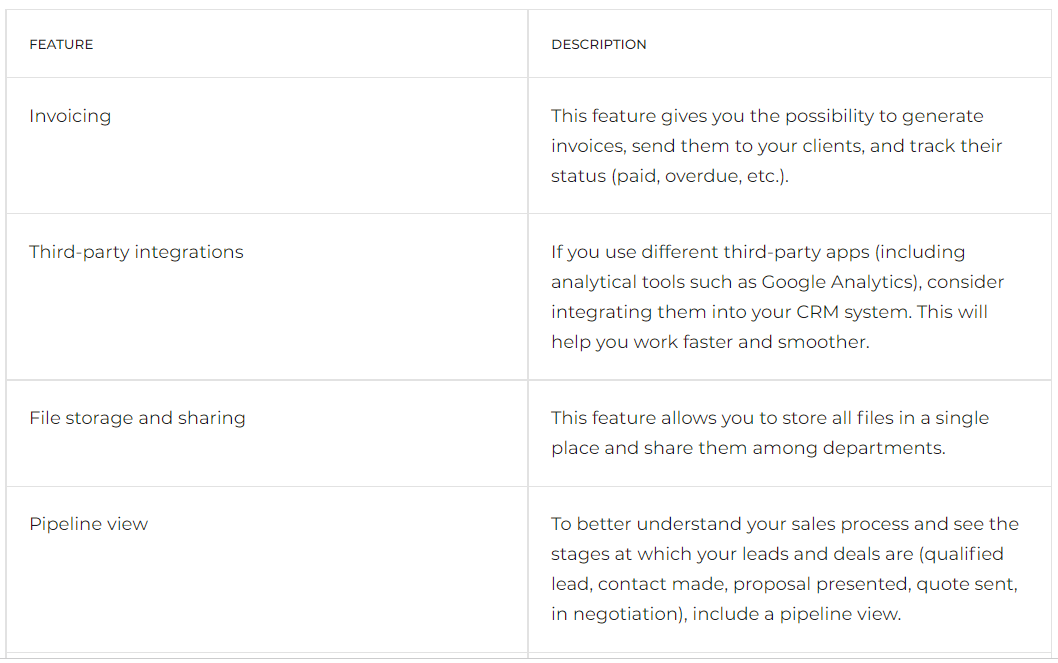The image size is (1058, 663).
Task: Click 'in negotiation), include a pipeline view'
Action: [x=725, y=614]
